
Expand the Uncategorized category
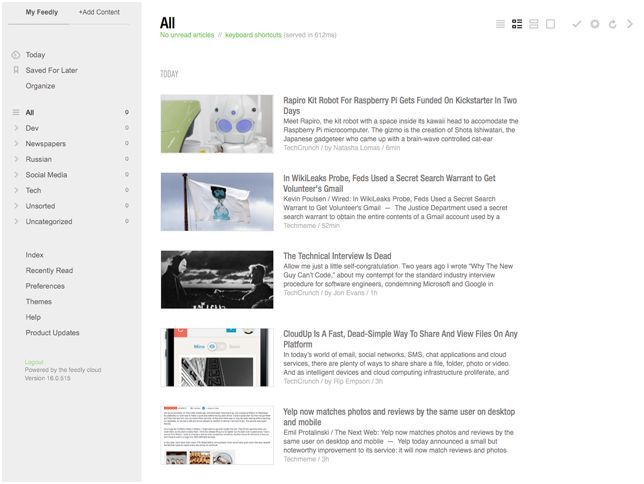[16, 221]
